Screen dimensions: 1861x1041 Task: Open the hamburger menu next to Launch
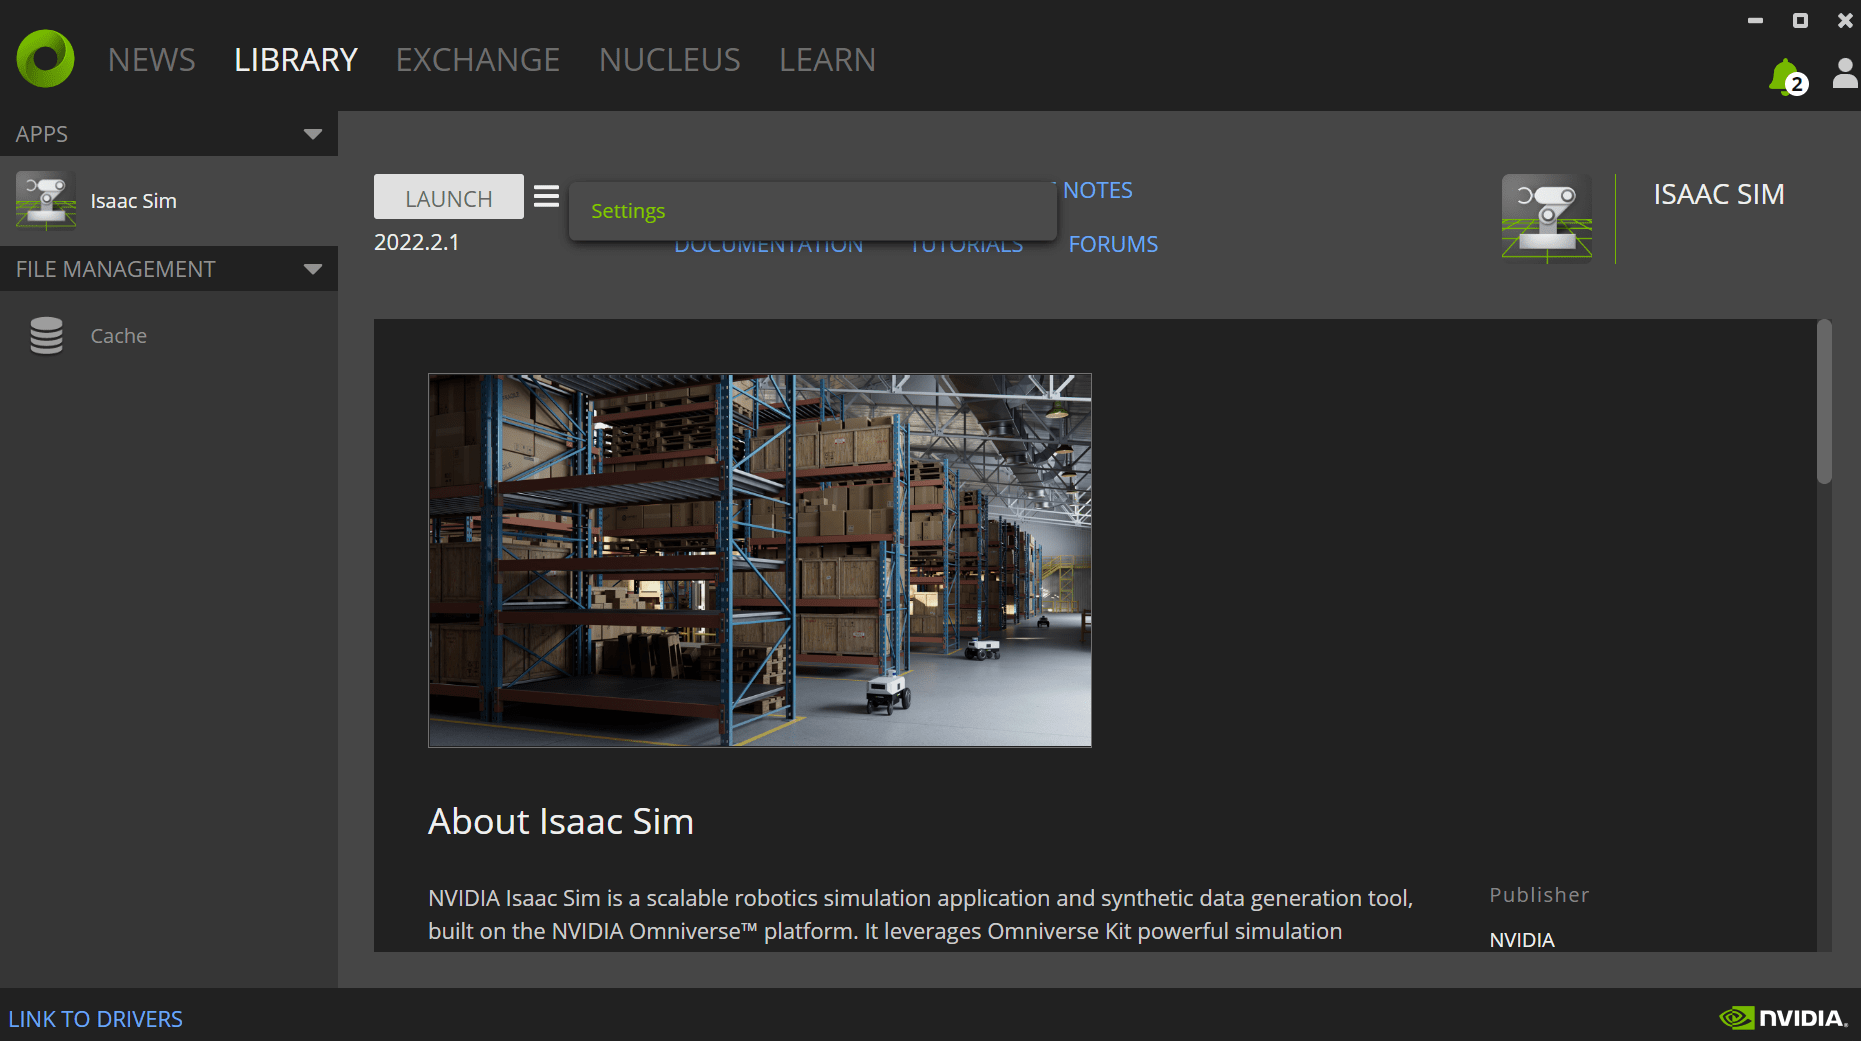[x=546, y=196]
